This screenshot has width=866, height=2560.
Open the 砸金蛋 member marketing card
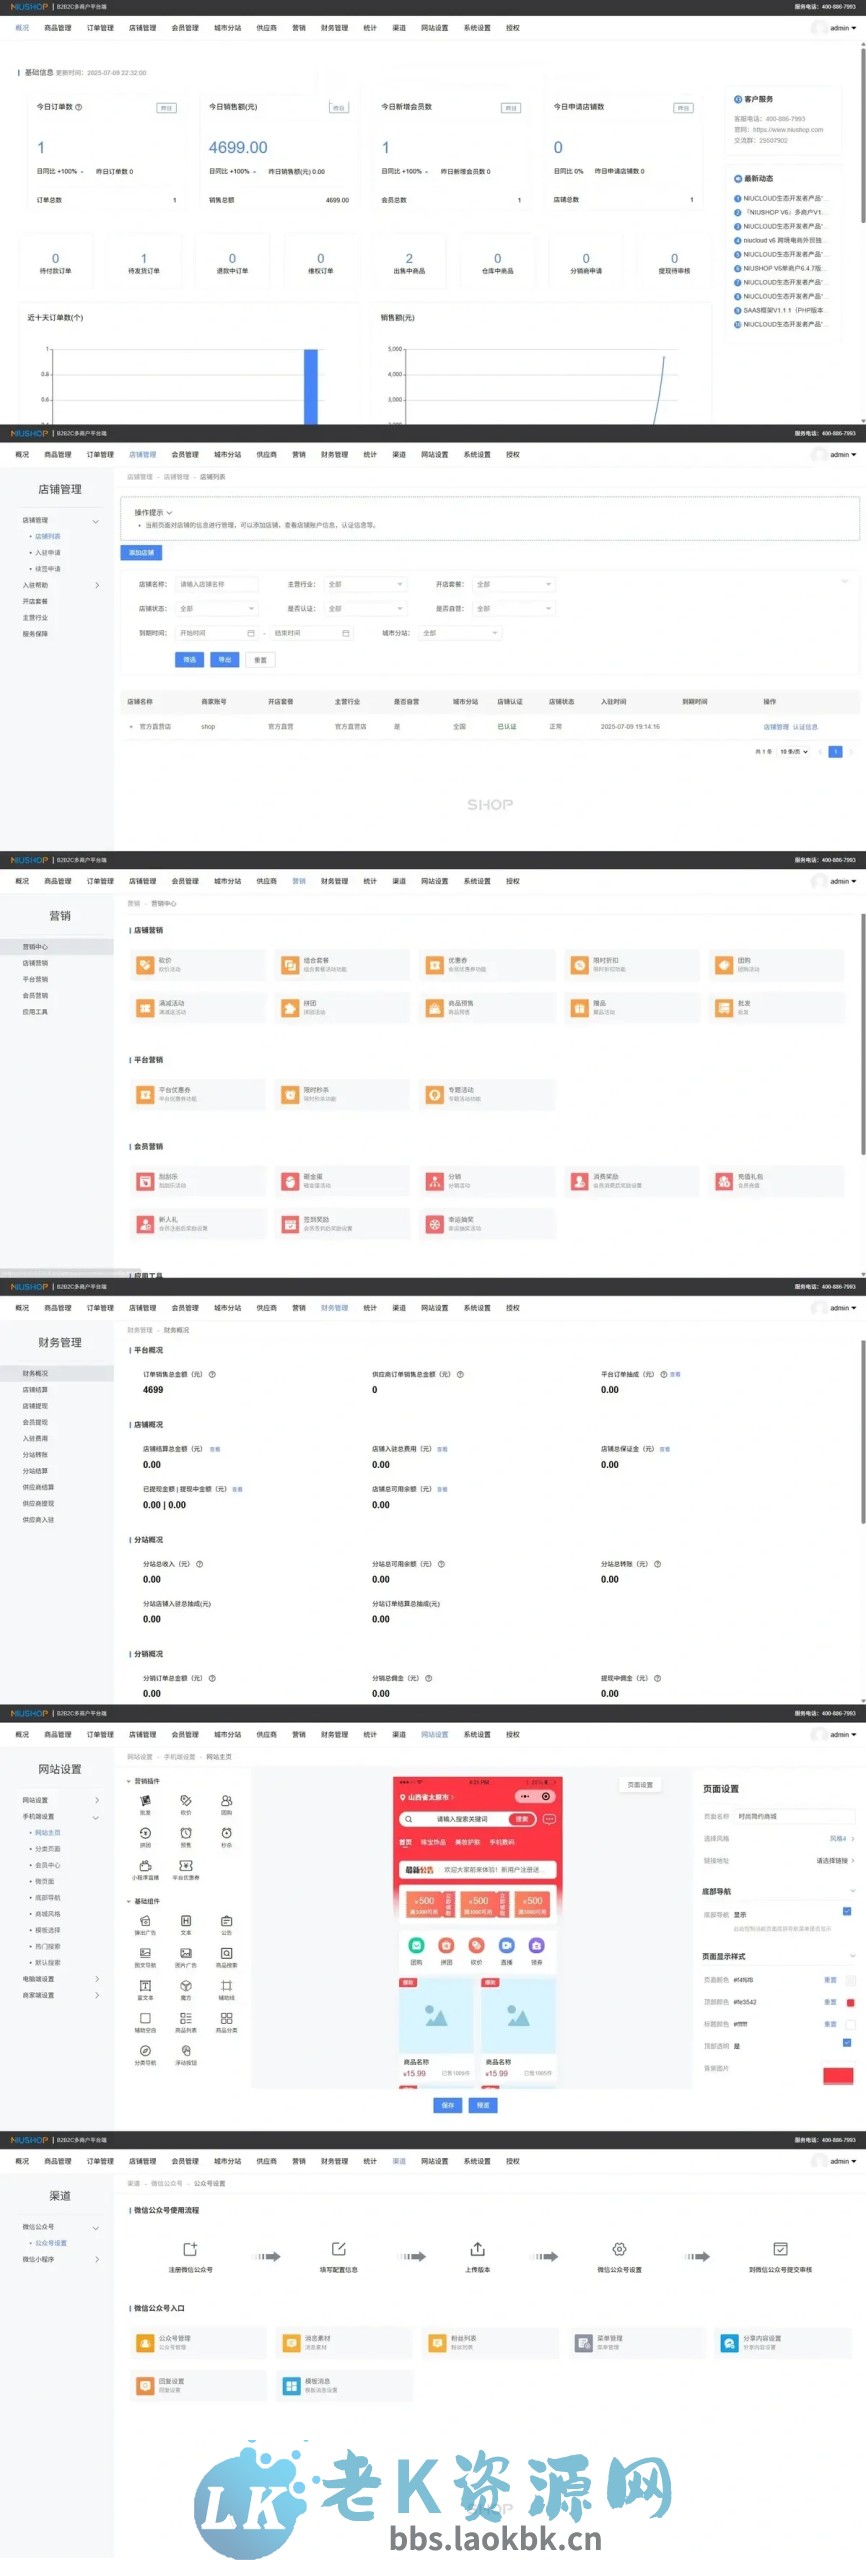coord(342,1182)
